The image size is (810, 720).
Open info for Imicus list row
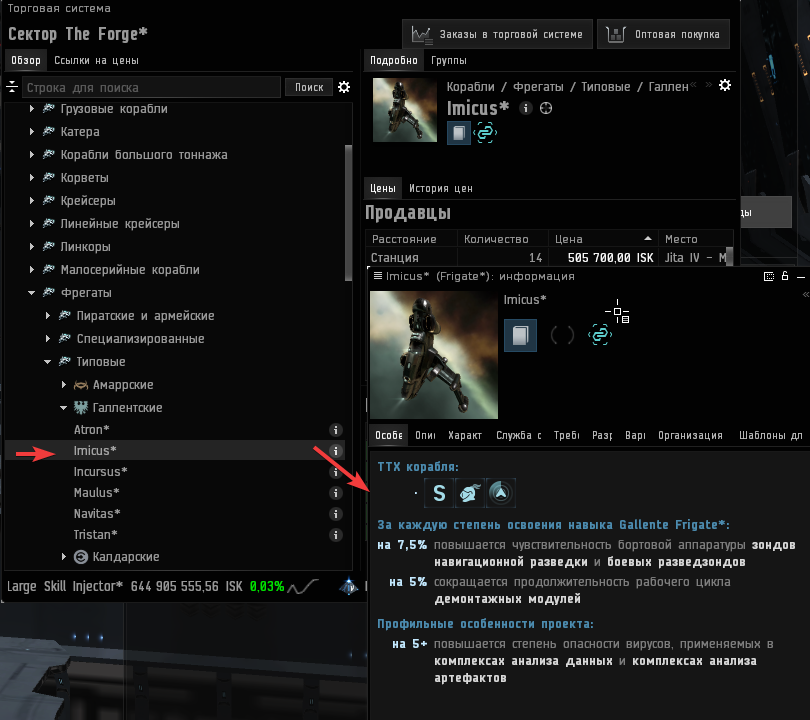[336, 451]
